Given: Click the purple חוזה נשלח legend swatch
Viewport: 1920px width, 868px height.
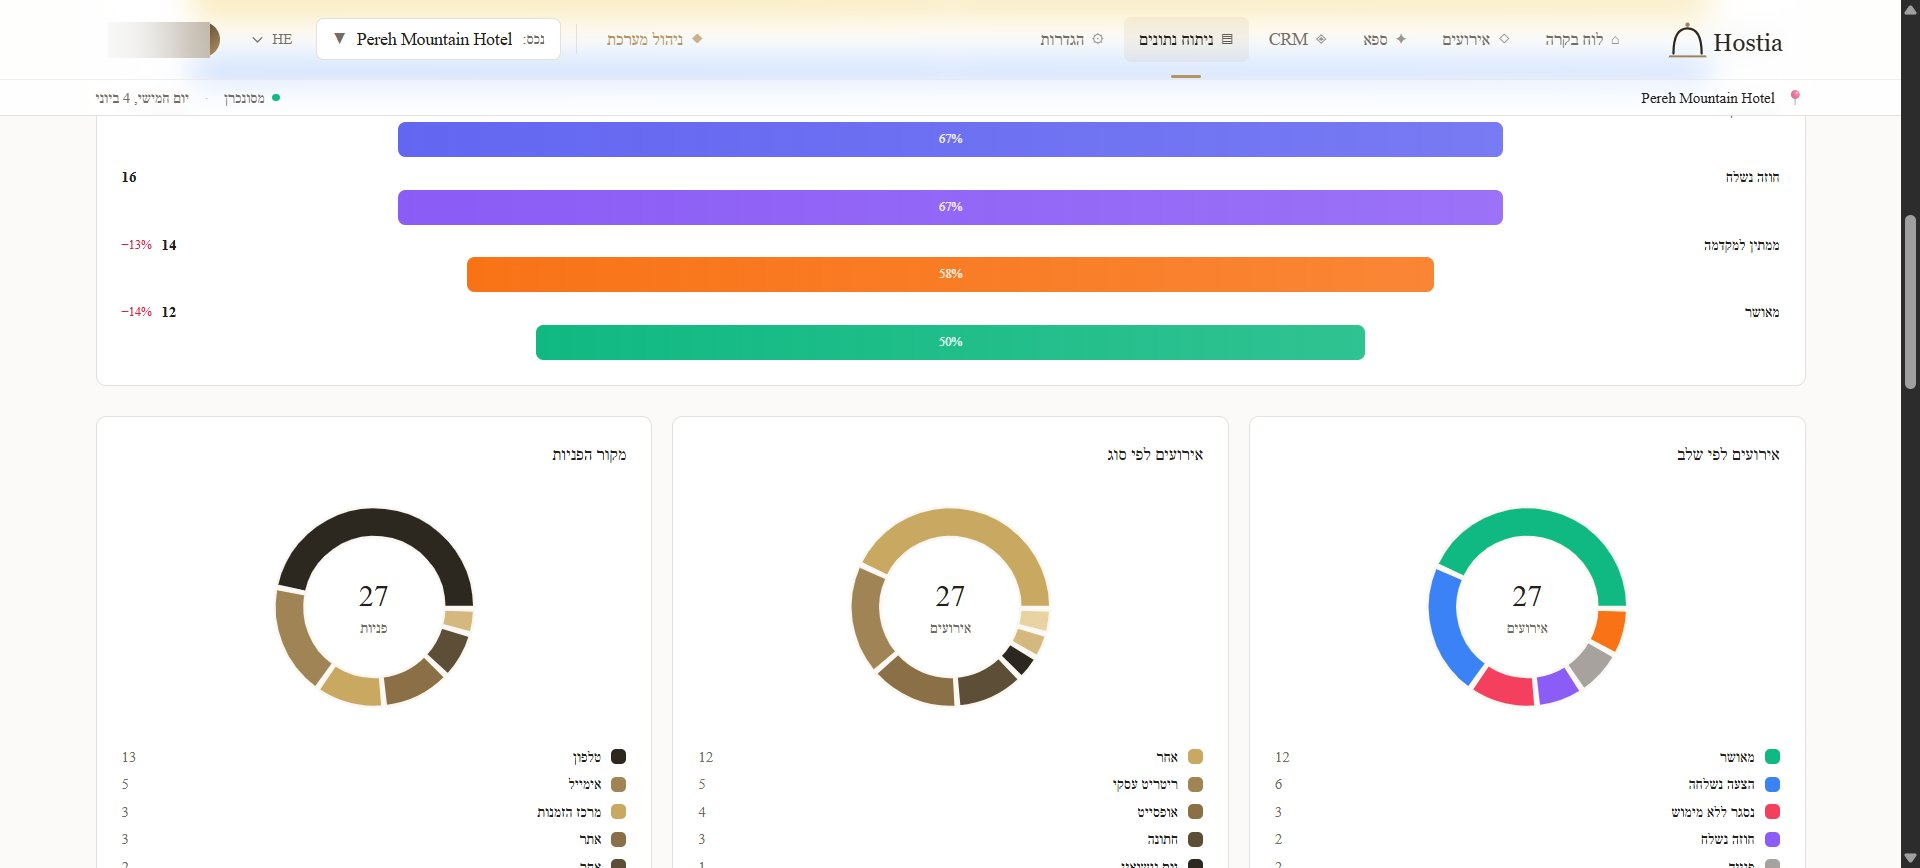Looking at the screenshot, I should point(1772,839).
